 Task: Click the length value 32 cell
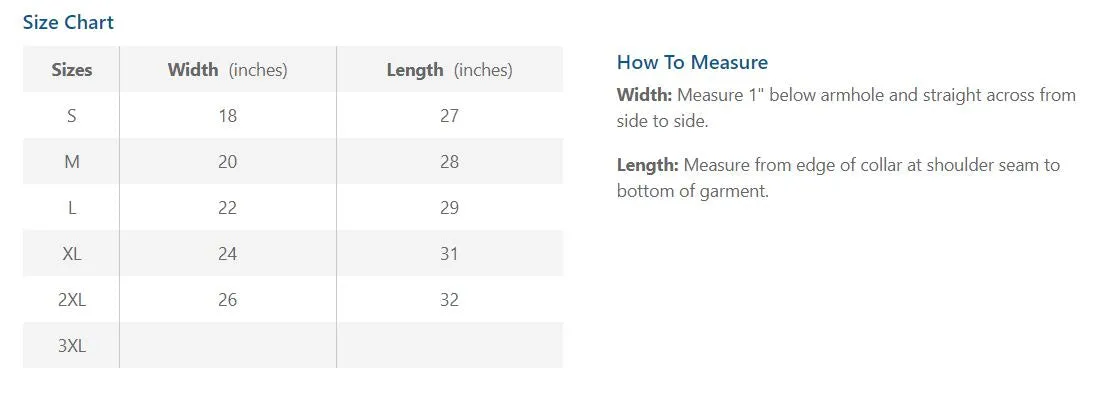point(449,300)
